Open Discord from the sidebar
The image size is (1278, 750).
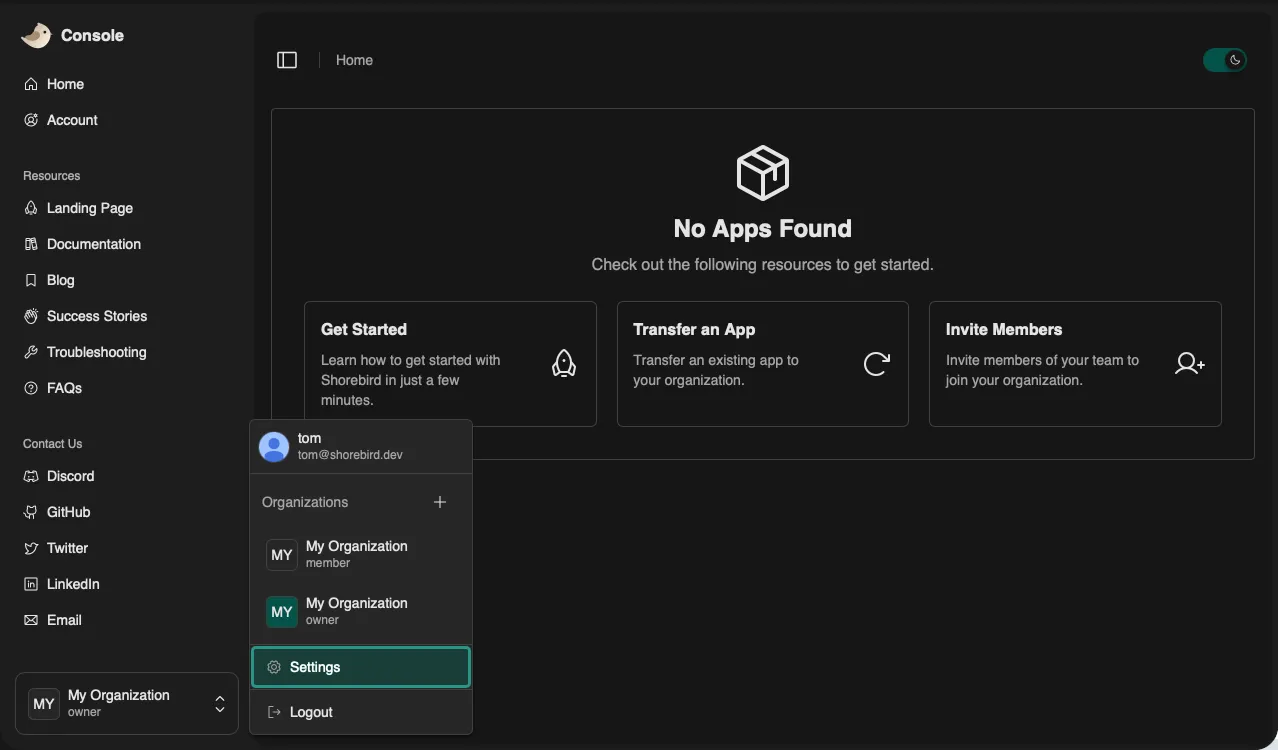(70, 476)
